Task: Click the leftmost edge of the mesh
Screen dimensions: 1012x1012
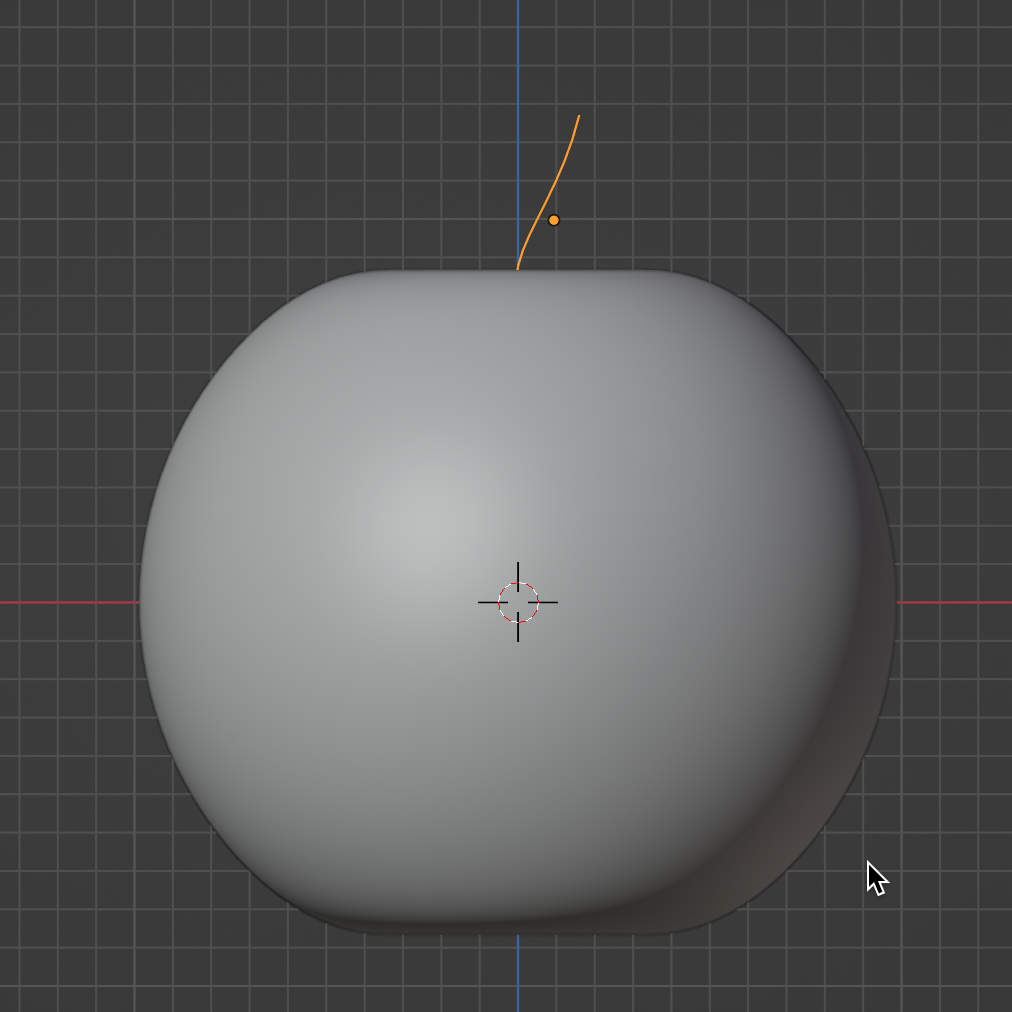Action: pyautogui.click(x=141, y=602)
